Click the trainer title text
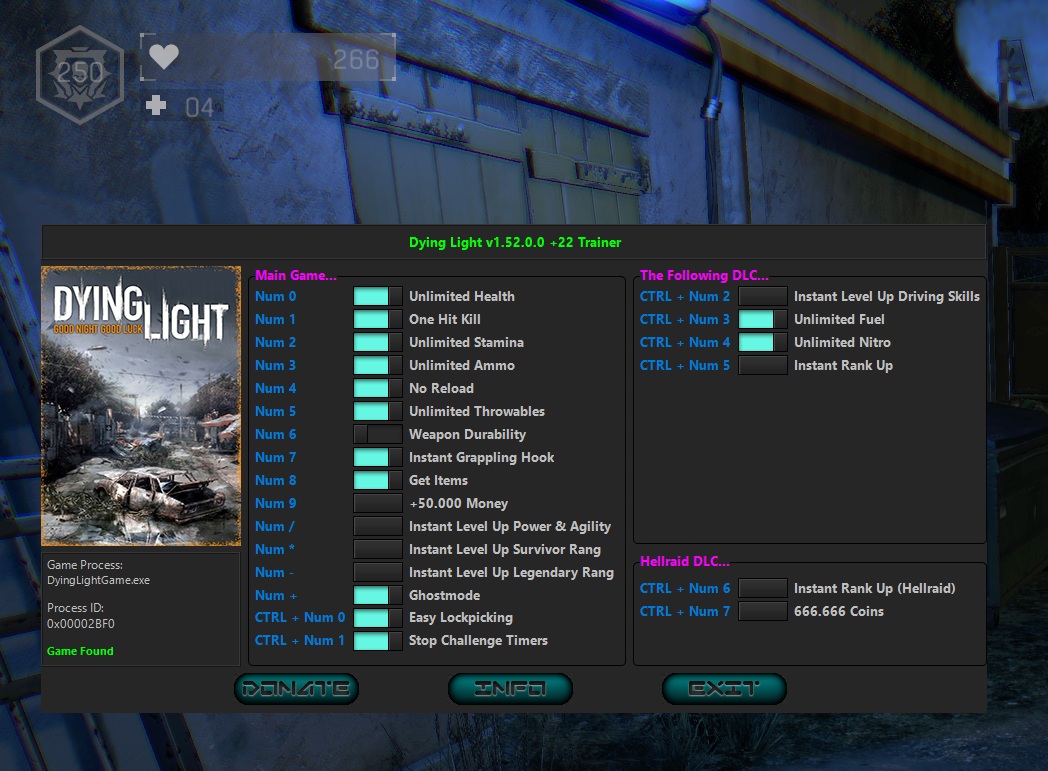This screenshot has width=1048, height=771. [x=515, y=243]
